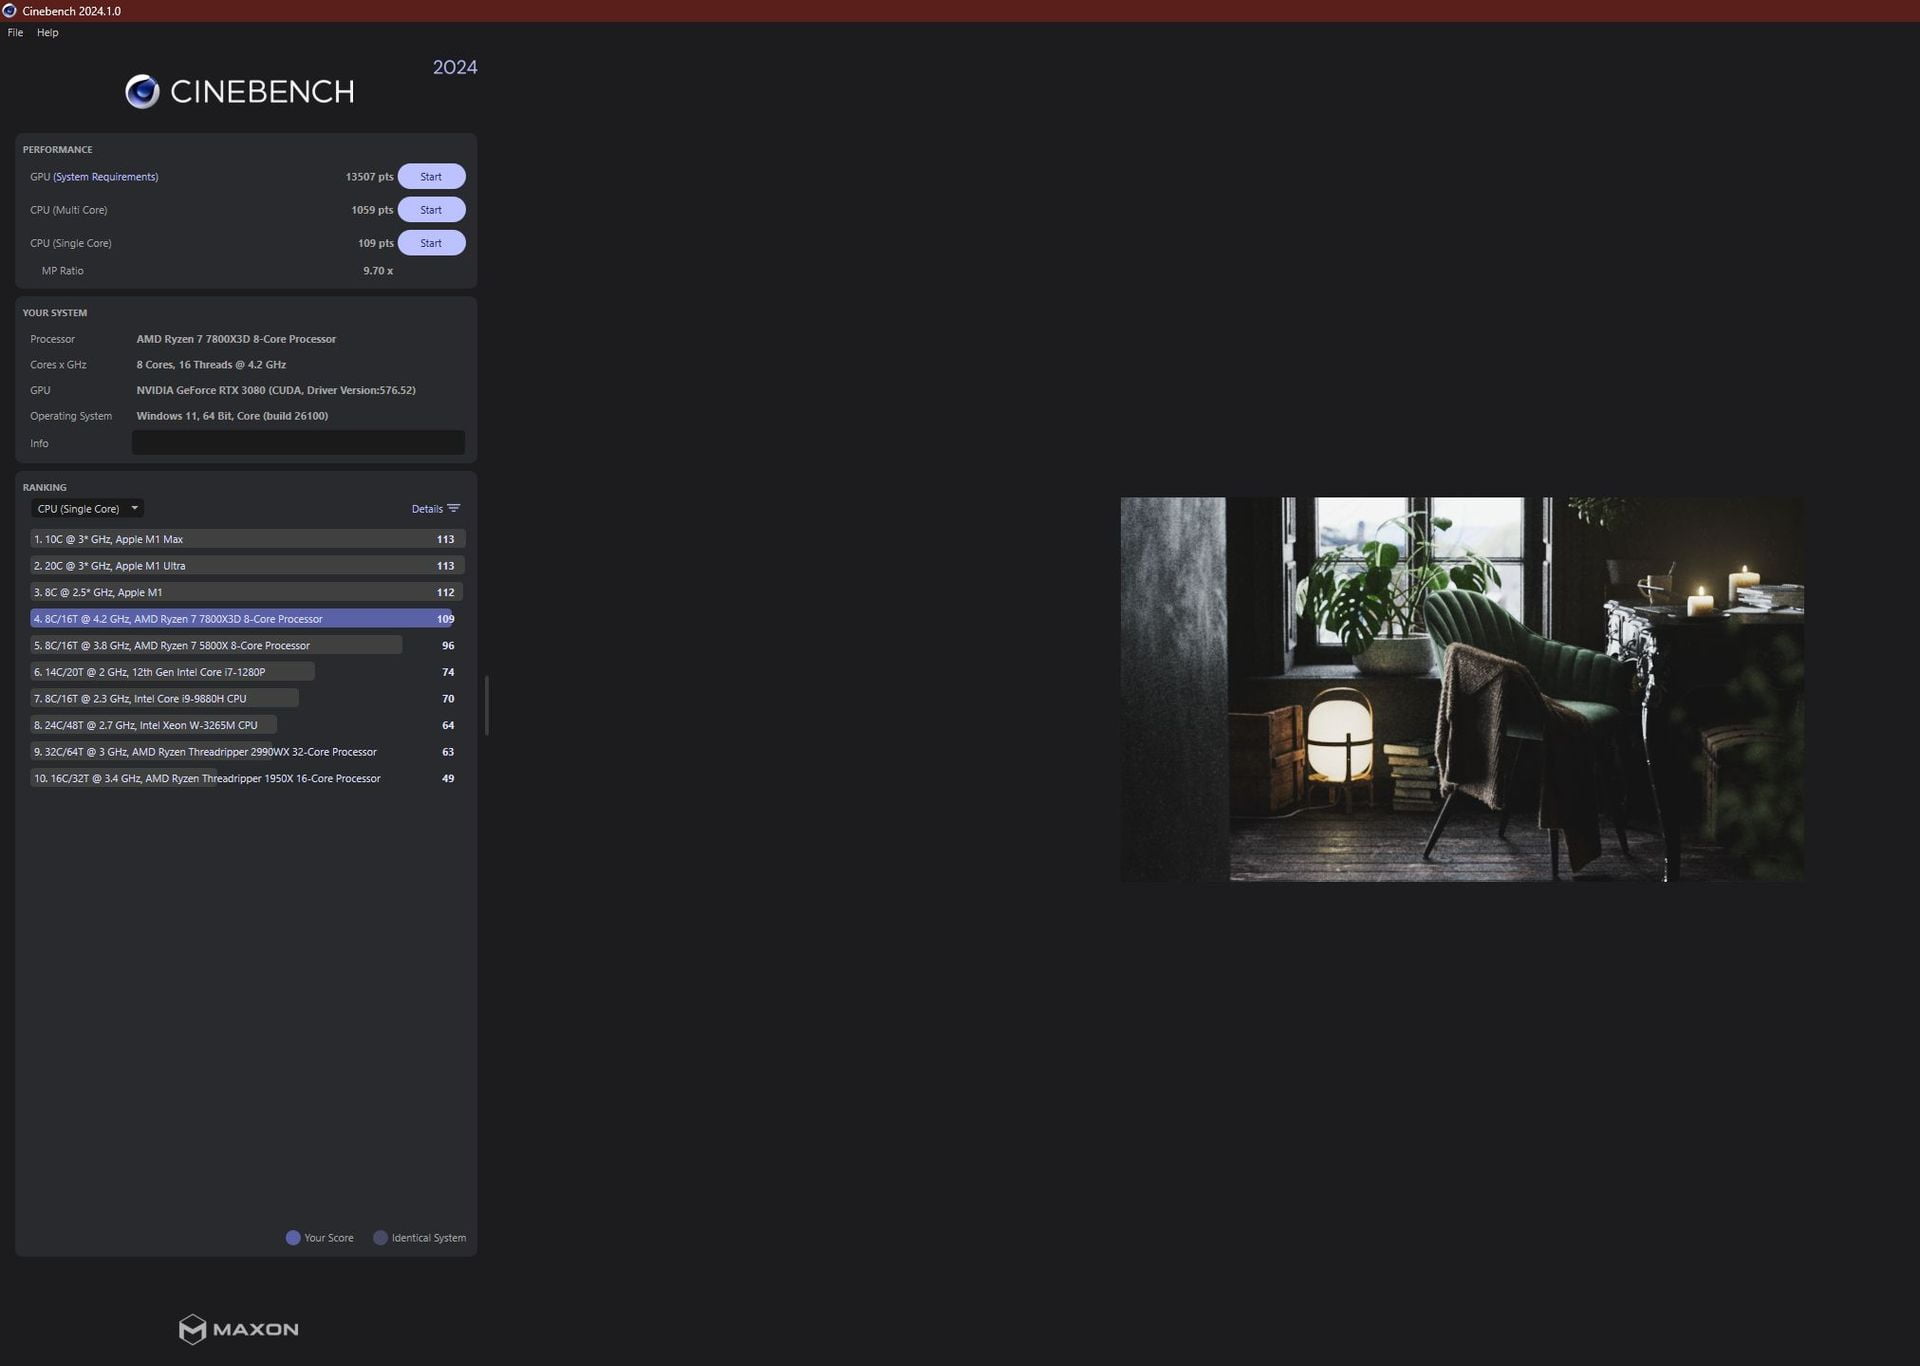Click the GPU score 13507 pts
The height and width of the screenshot is (1366, 1920).
[x=369, y=177]
